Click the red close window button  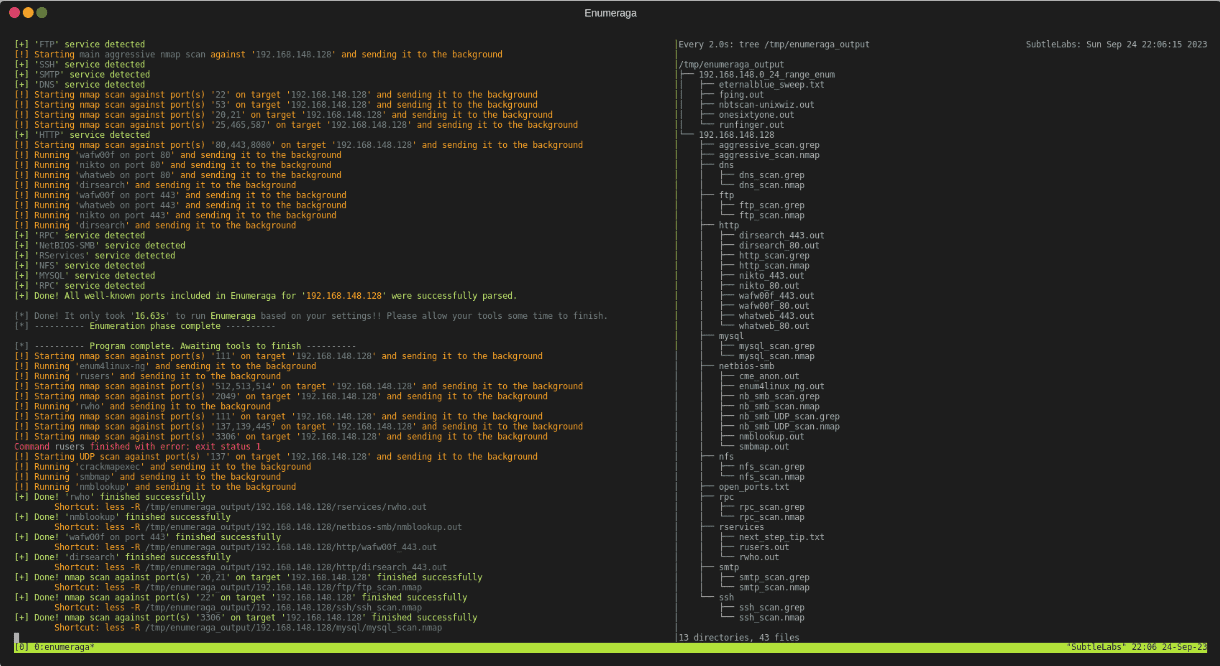click(x=15, y=12)
